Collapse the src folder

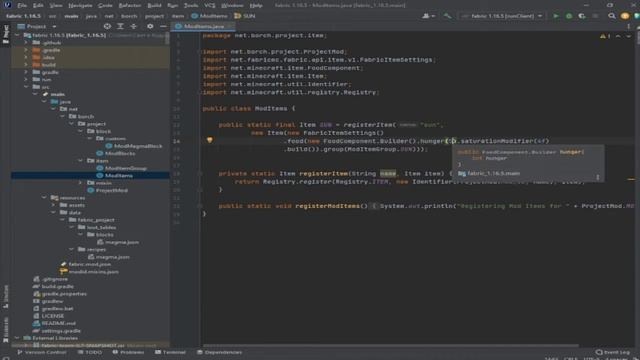pyautogui.click(x=26, y=87)
